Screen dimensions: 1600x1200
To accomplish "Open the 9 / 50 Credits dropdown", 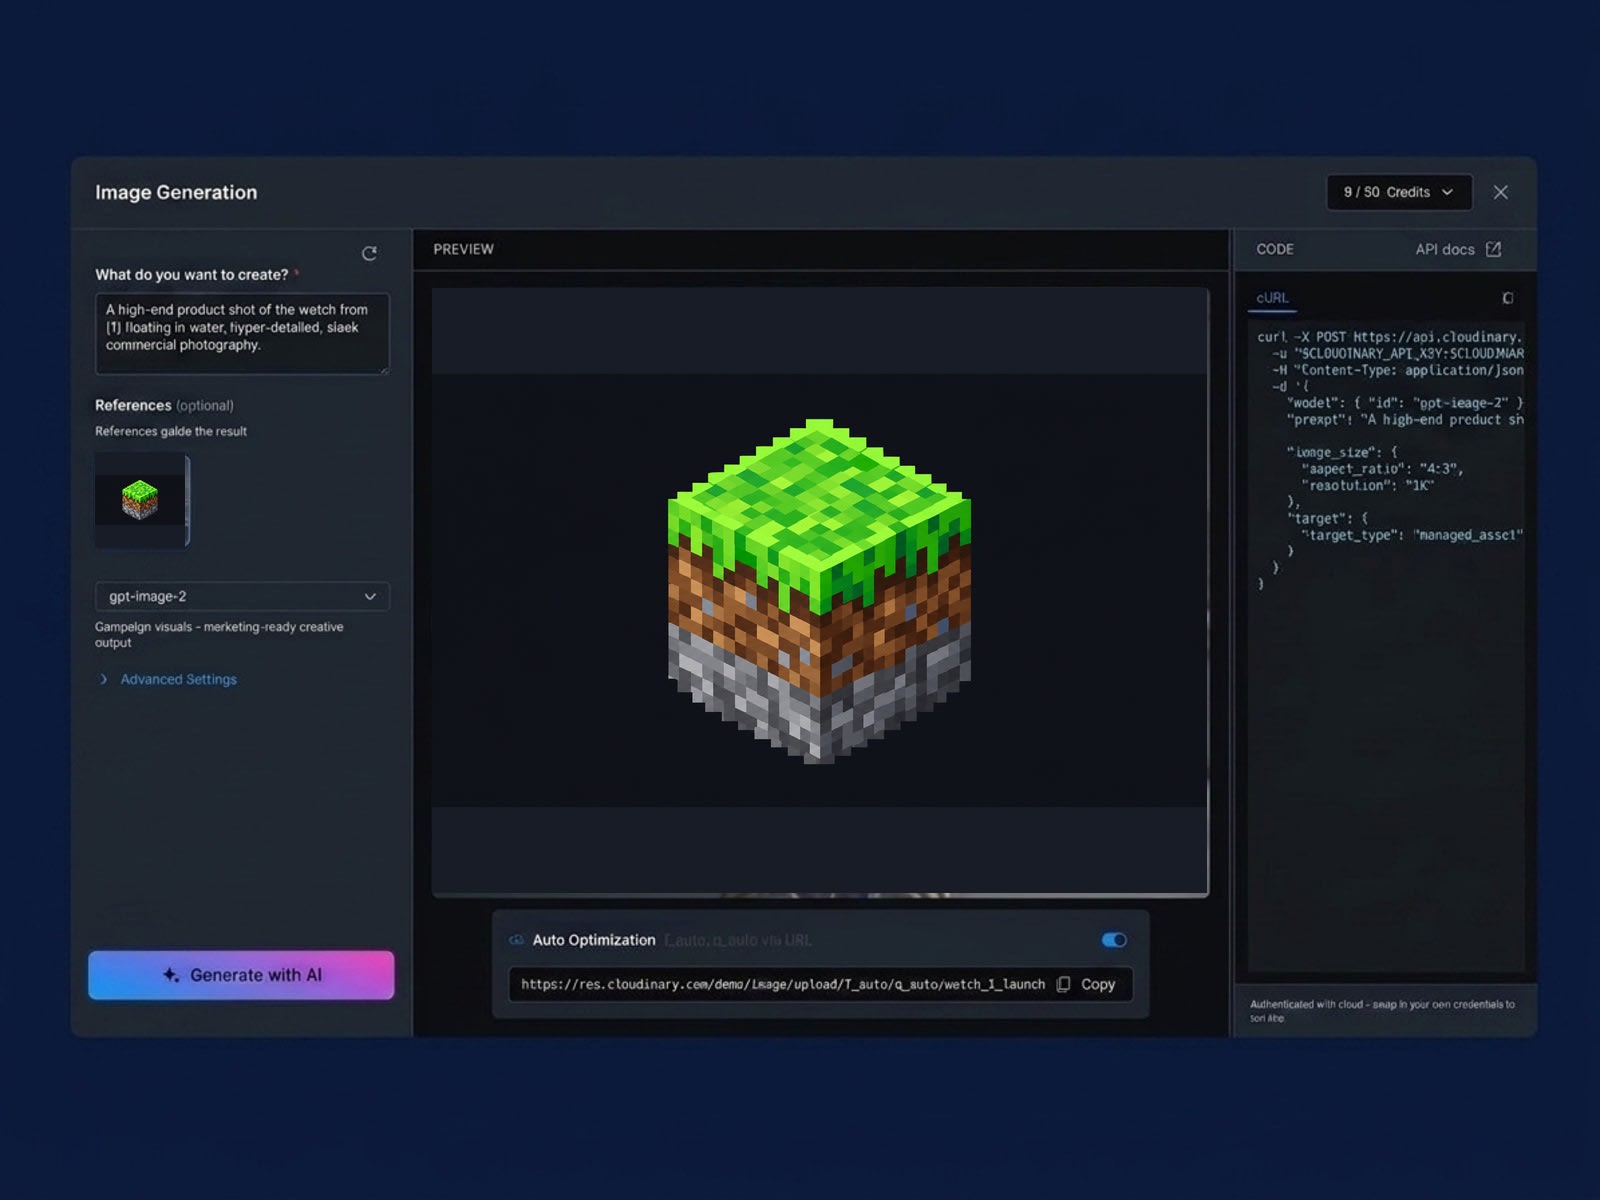I will (1399, 192).
